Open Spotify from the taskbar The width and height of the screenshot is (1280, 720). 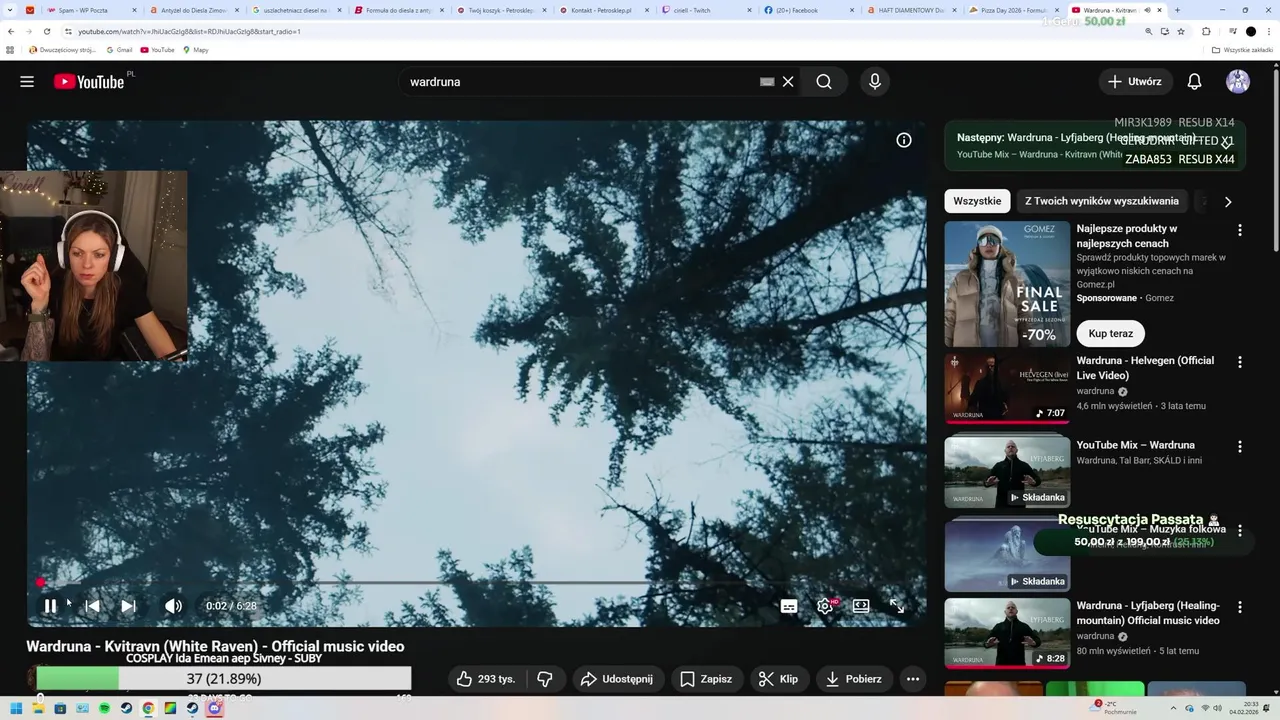pos(104,708)
